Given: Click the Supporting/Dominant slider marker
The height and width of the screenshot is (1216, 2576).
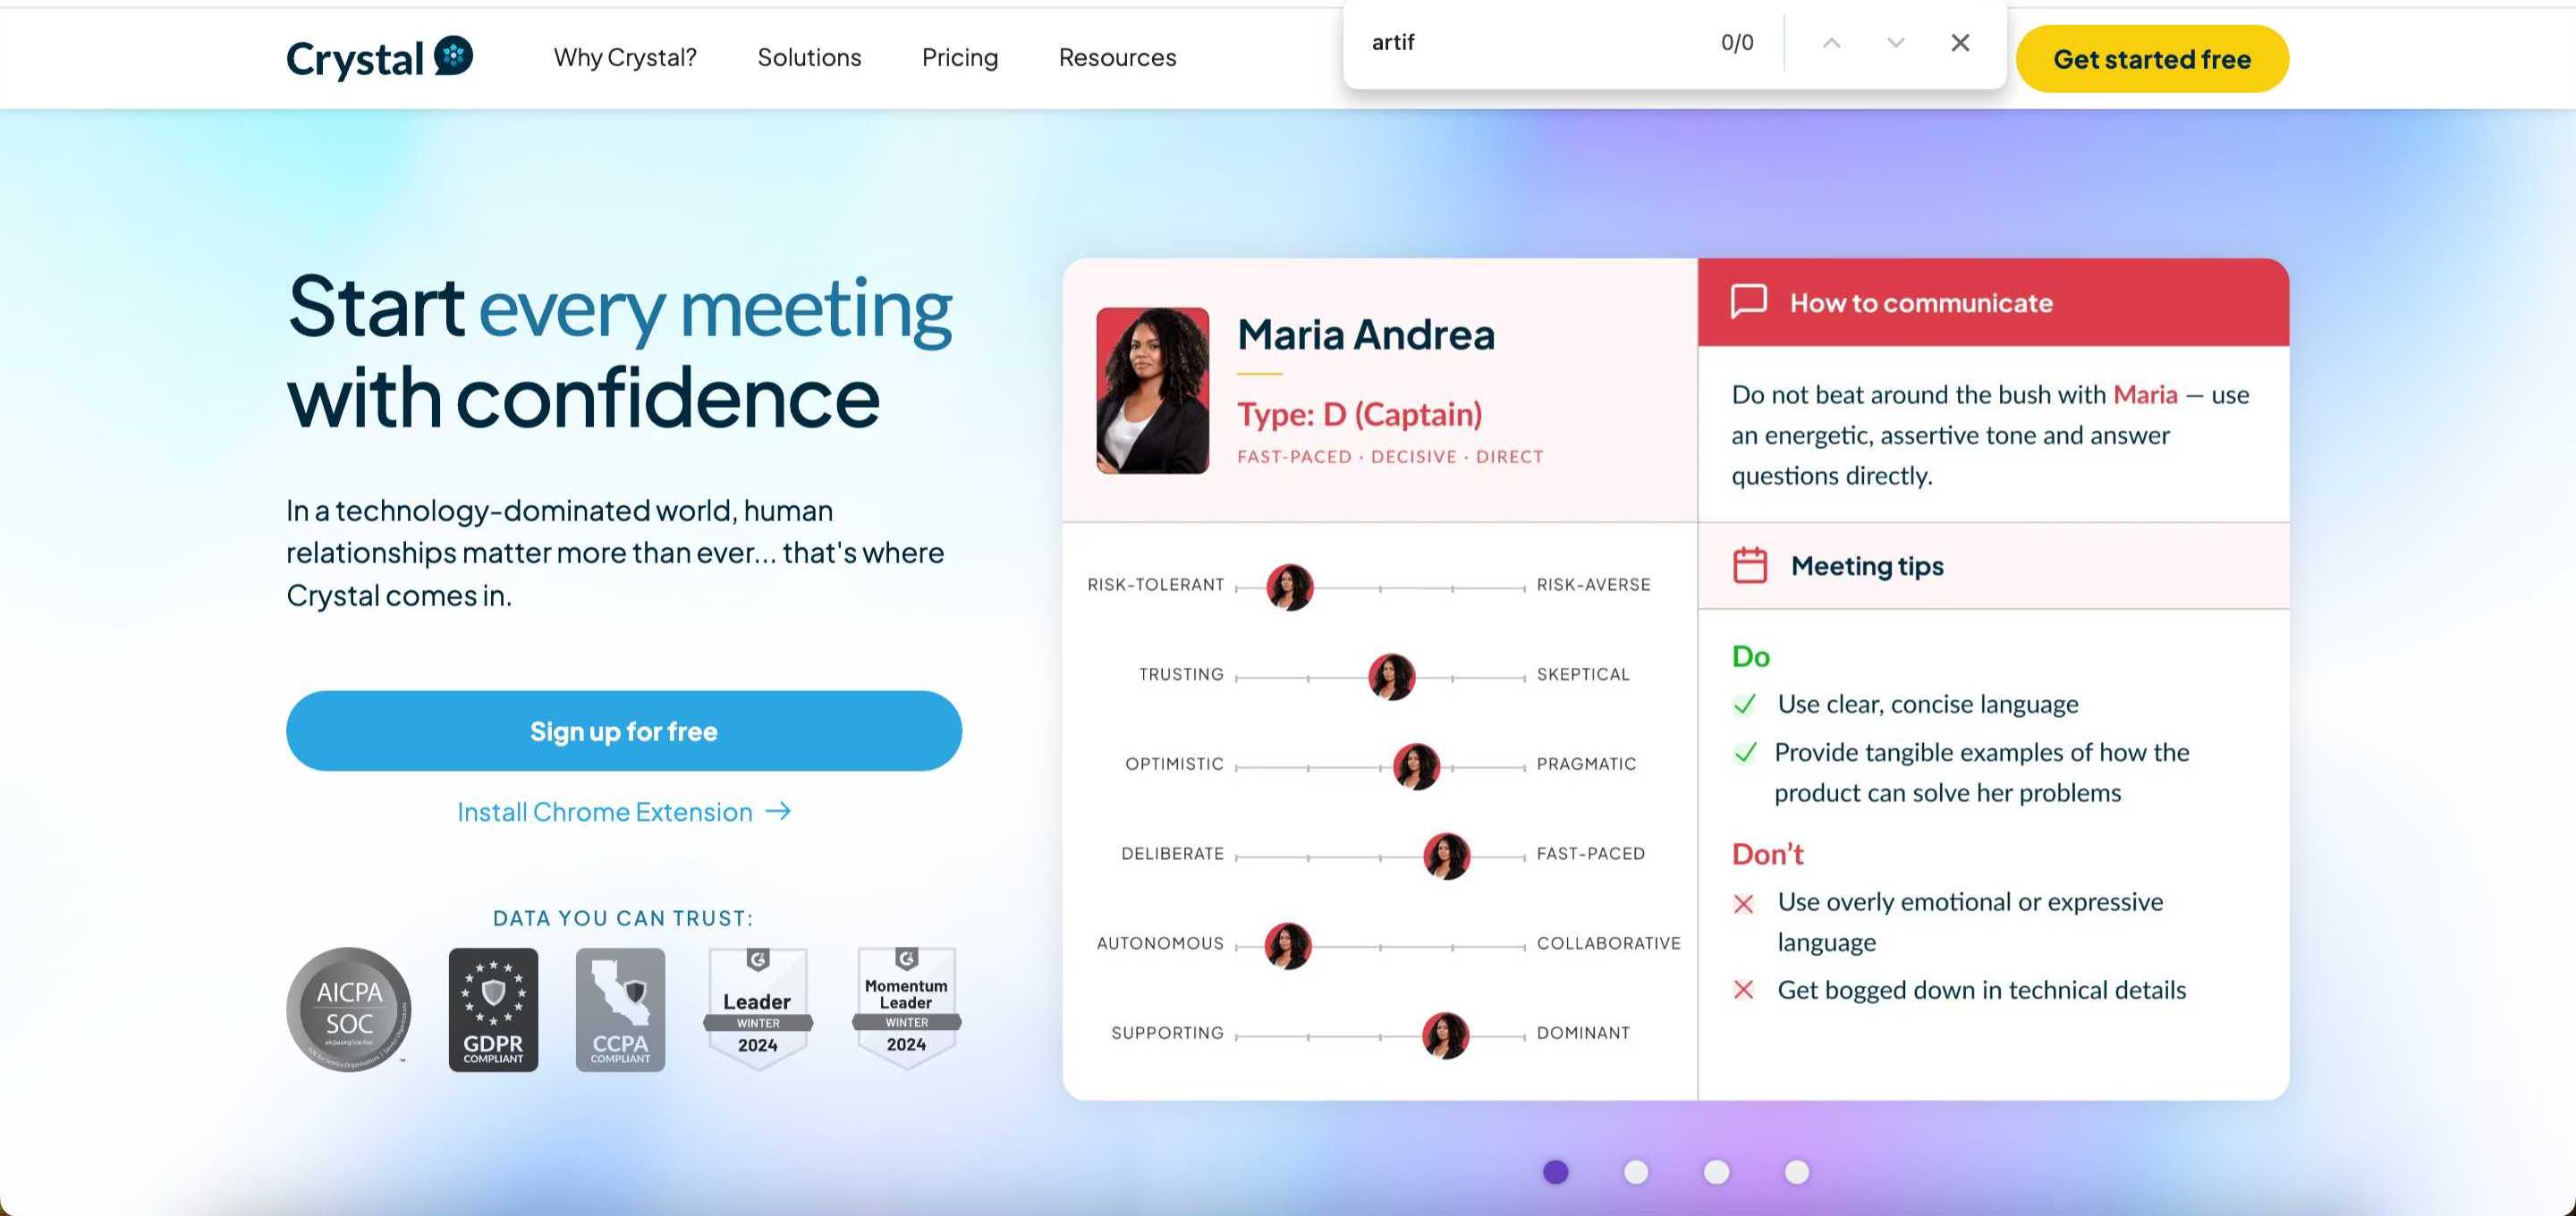Looking at the screenshot, I should (x=1446, y=1035).
